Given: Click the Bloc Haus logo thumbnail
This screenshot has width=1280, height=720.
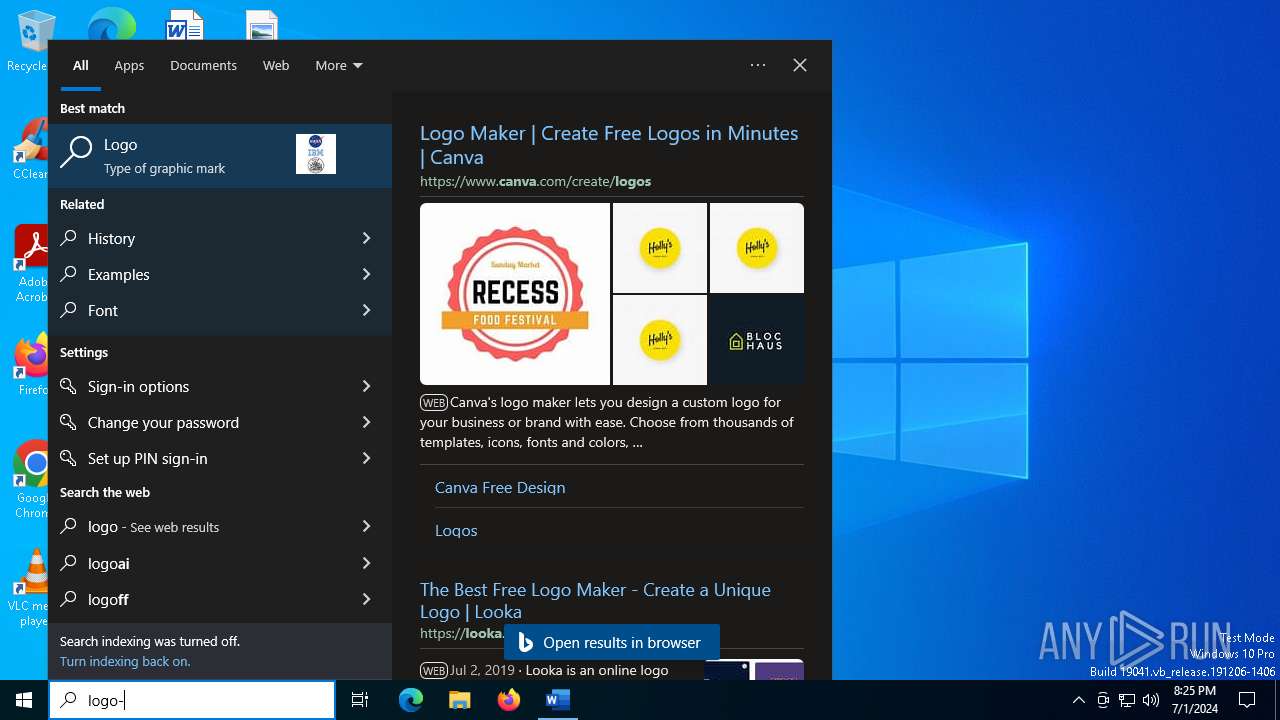Looking at the screenshot, I should pos(756,340).
